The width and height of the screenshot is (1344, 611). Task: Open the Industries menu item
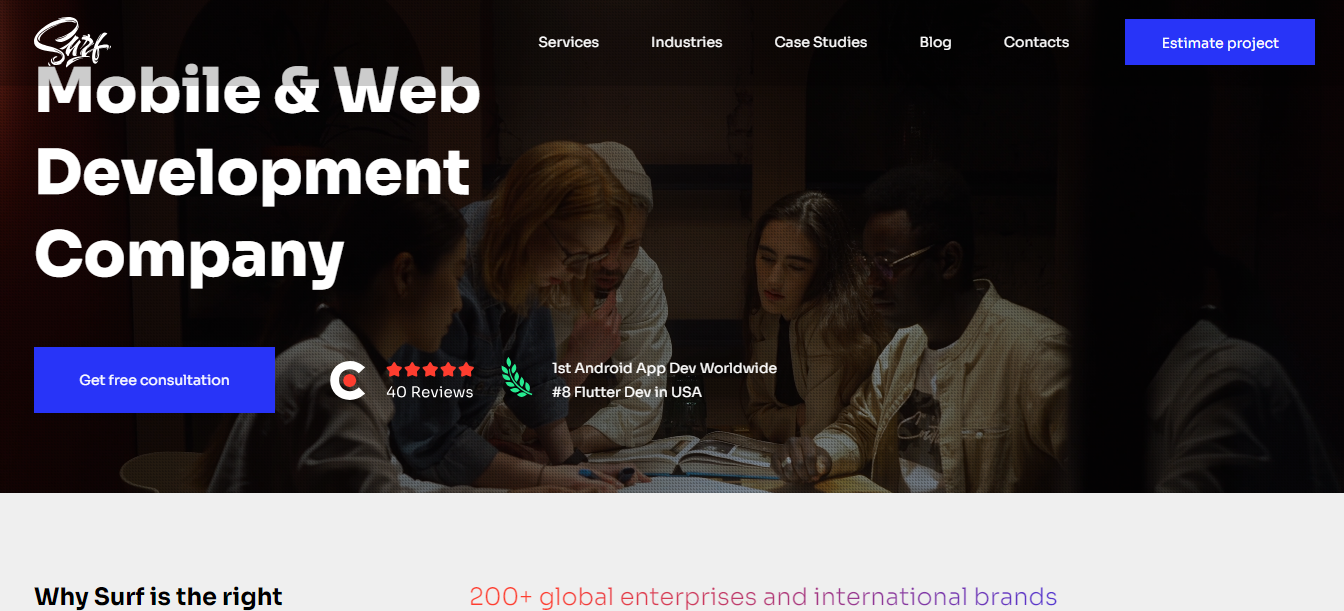click(686, 42)
